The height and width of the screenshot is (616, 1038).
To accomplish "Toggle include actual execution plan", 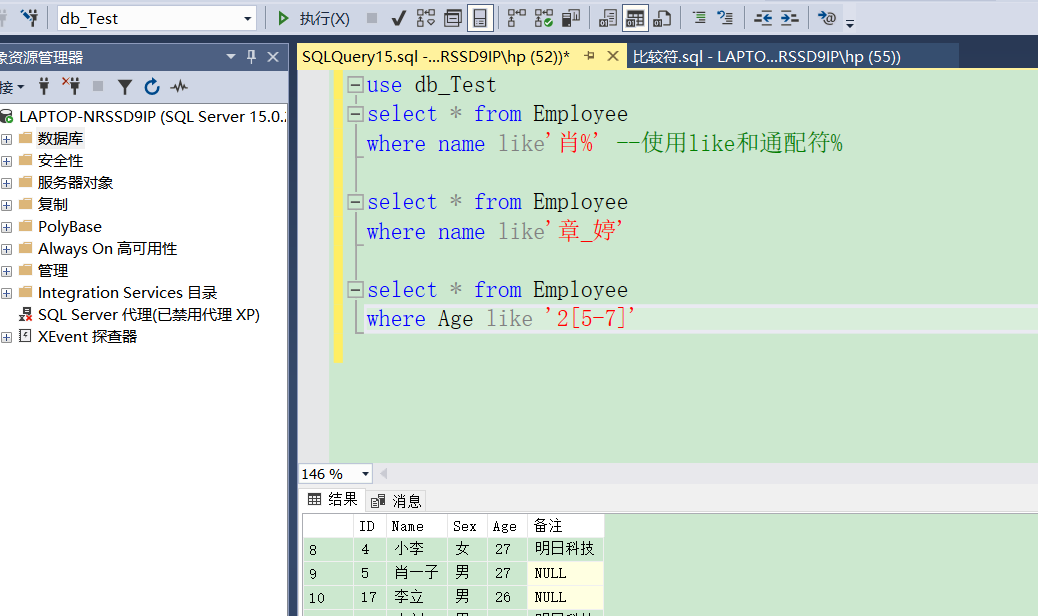I will point(516,19).
